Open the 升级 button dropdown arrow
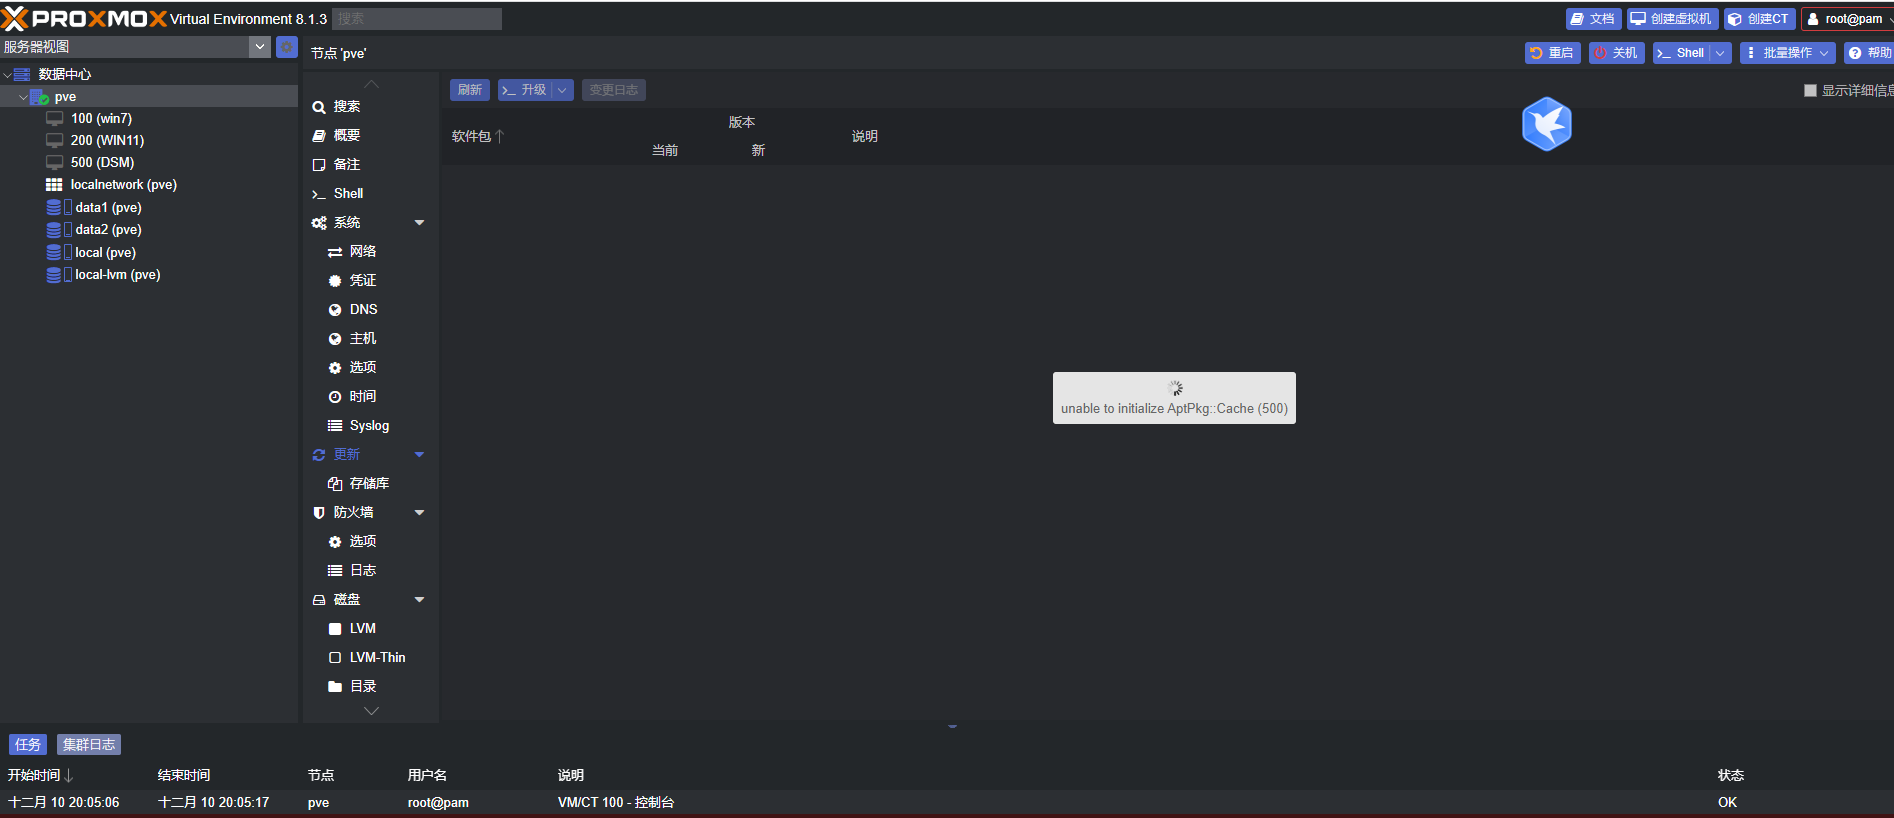This screenshot has width=1894, height=818. click(x=563, y=90)
